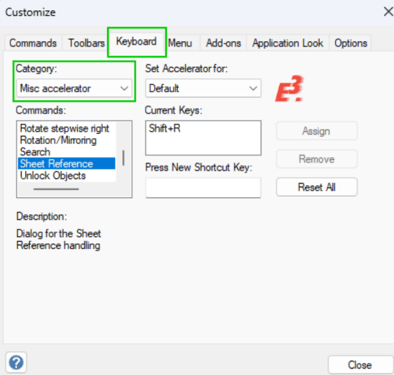Open the Add-ons tab
The image size is (394, 375).
pyautogui.click(x=223, y=43)
